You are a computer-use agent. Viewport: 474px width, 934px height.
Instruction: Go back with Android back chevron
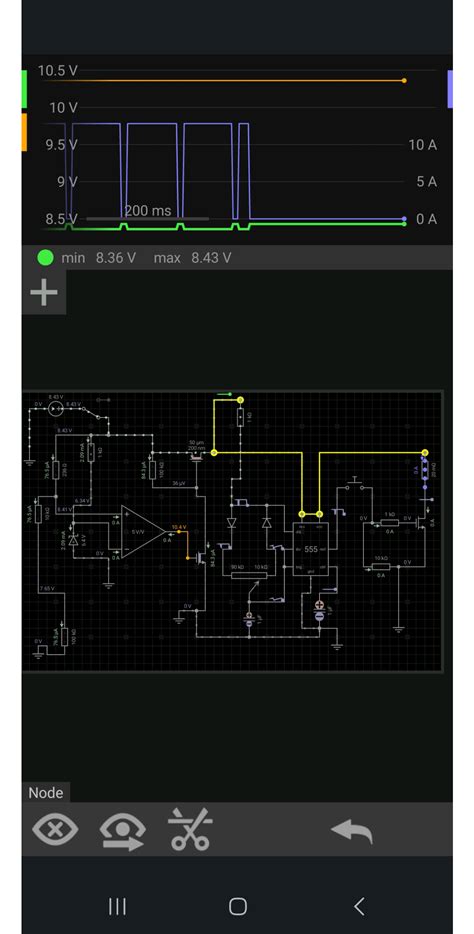(x=358, y=906)
